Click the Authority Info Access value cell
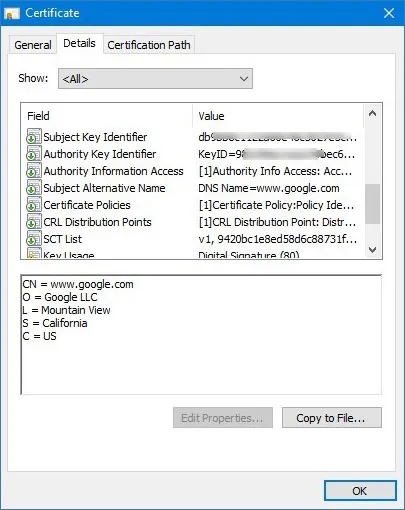The image size is (405, 510). (275, 171)
